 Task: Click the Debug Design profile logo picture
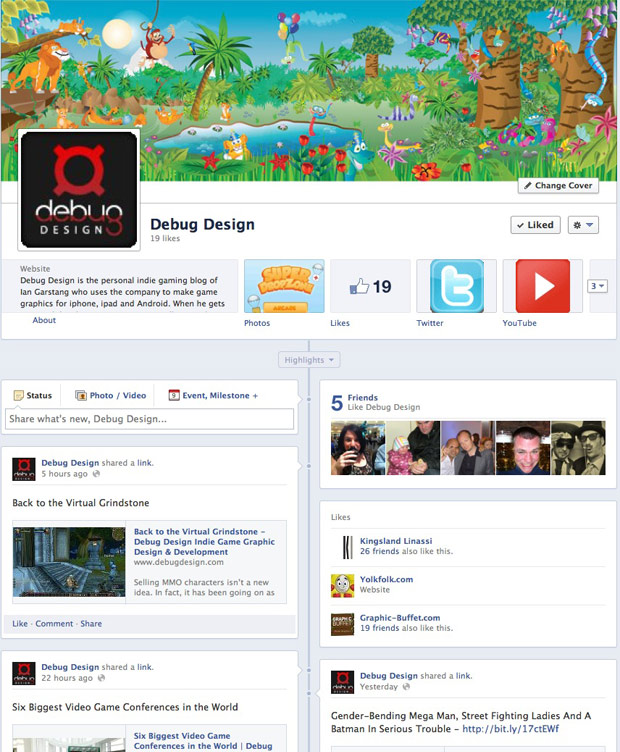[79, 189]
